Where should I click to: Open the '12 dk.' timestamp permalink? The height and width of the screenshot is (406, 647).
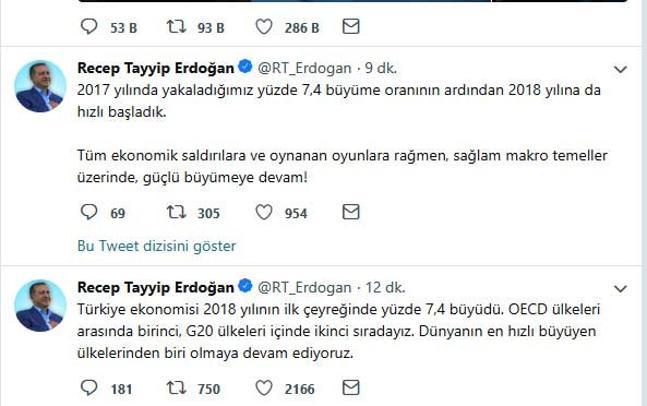[385, 288]
